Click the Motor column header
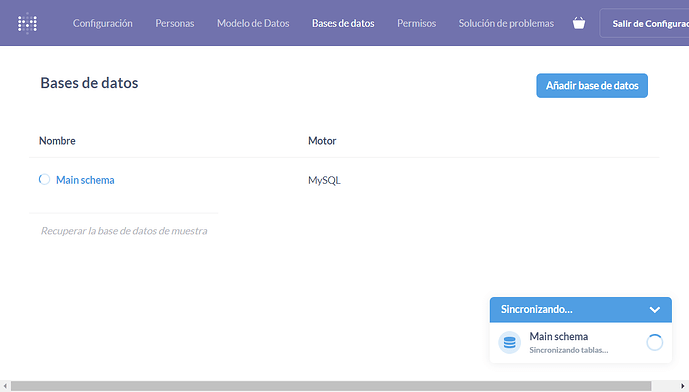689x392 pixels. coord(322,141)
